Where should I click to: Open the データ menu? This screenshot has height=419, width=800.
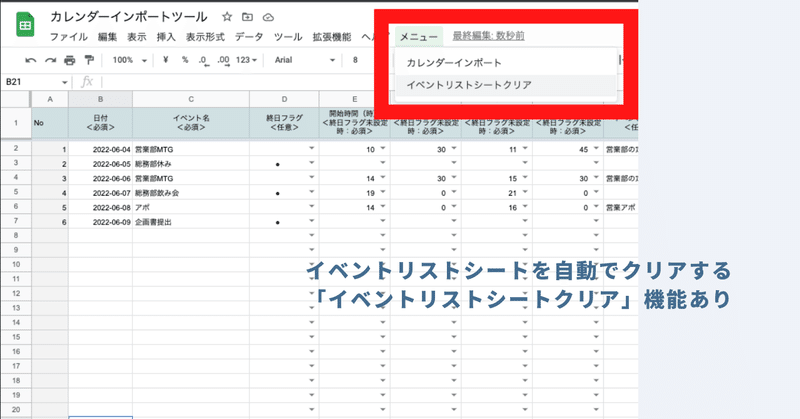[x=249, y=37]
